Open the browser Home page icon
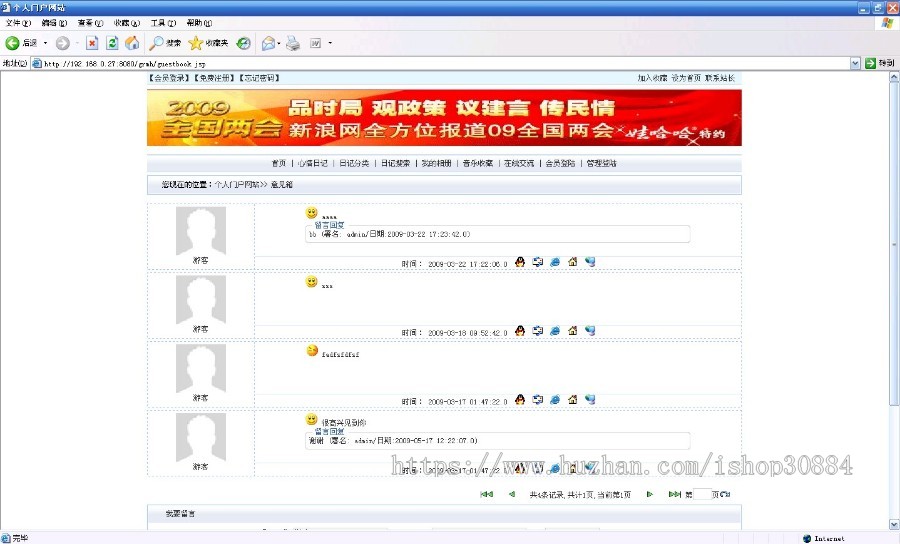The image size is (900, 544). [x=132, y=43]
